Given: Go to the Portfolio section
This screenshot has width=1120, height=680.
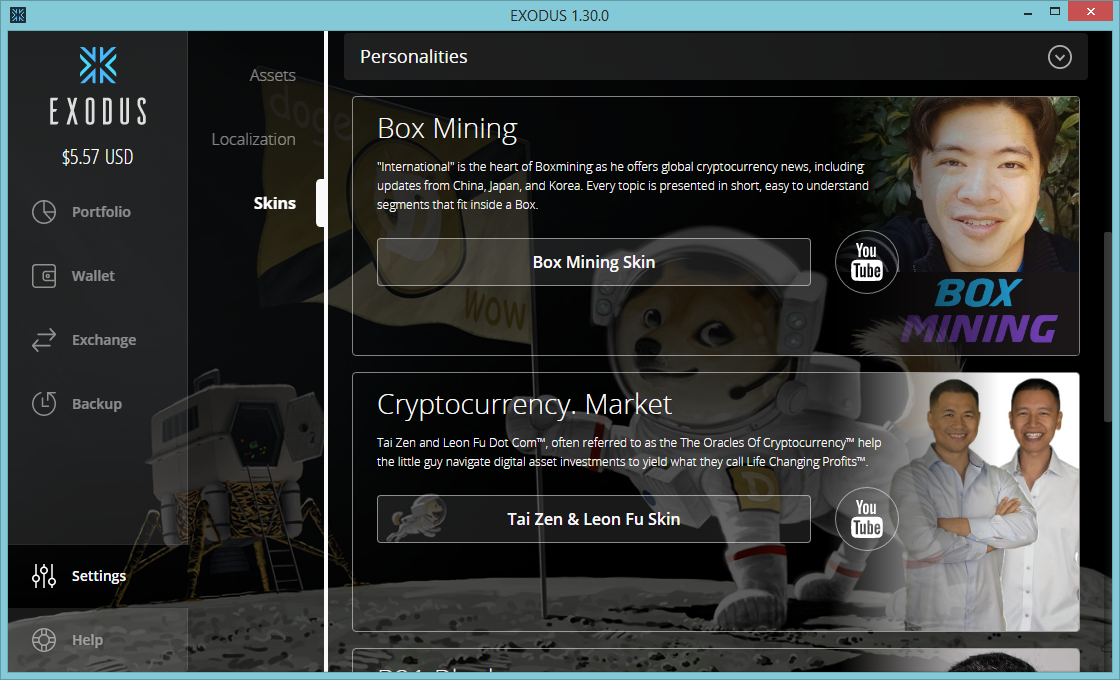Looking at the screenshot, I should click(x=101, y=212).
